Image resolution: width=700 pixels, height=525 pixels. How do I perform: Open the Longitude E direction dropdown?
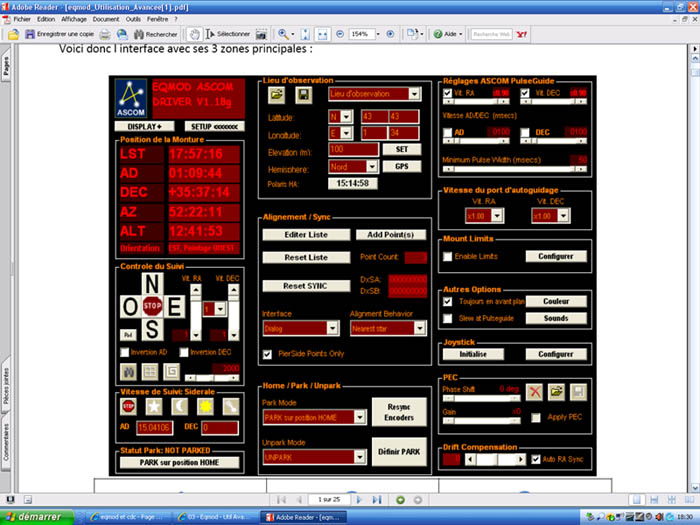pyautogui.click(x=346, y=133)
